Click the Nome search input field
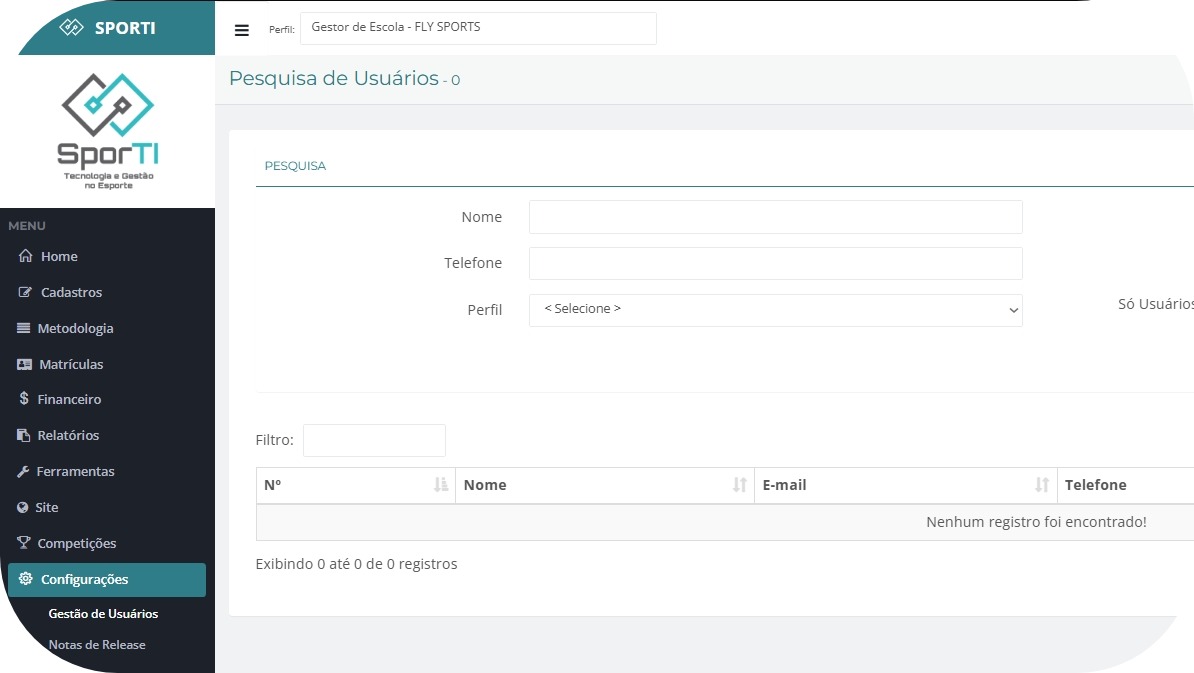Screen dimensions: 1194x673 point(775,217)
